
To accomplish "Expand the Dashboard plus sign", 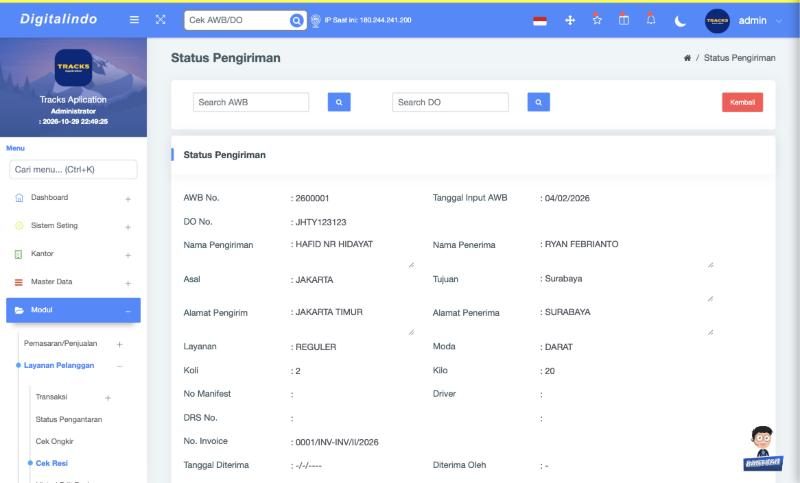I will coord(128,199).
